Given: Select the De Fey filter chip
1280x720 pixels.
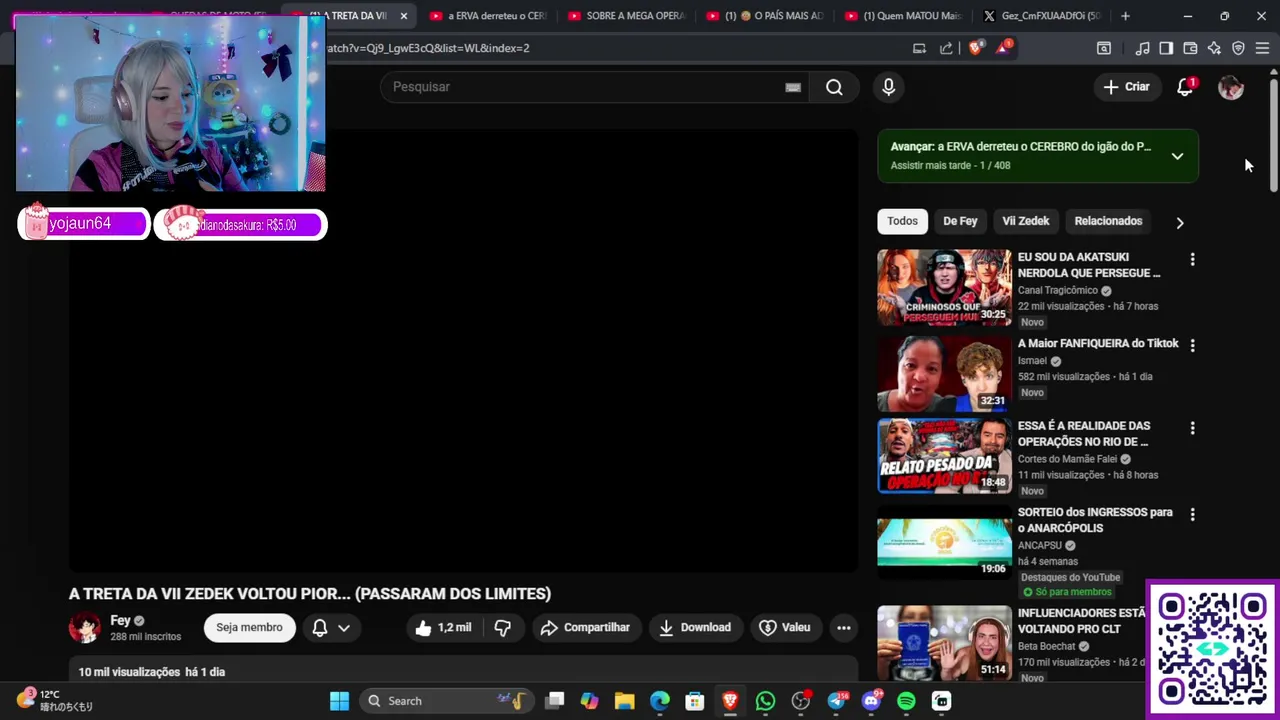Looking at the screenshot, I should pyautogui.click(x=960, y=221).
